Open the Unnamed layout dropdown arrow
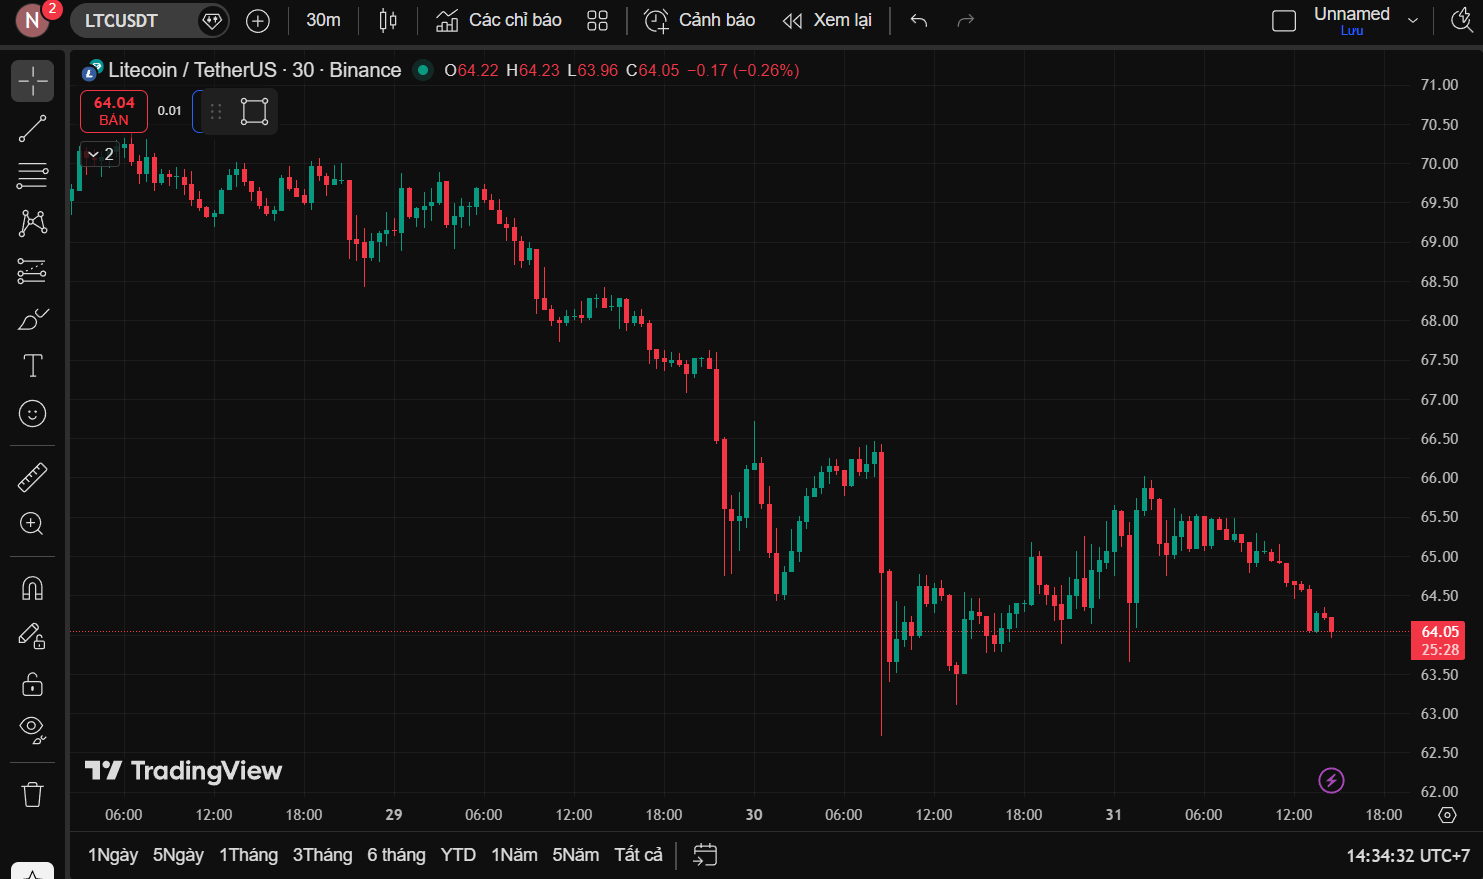This screenshot has height=879, width=1483. (x=1412, y=20)
